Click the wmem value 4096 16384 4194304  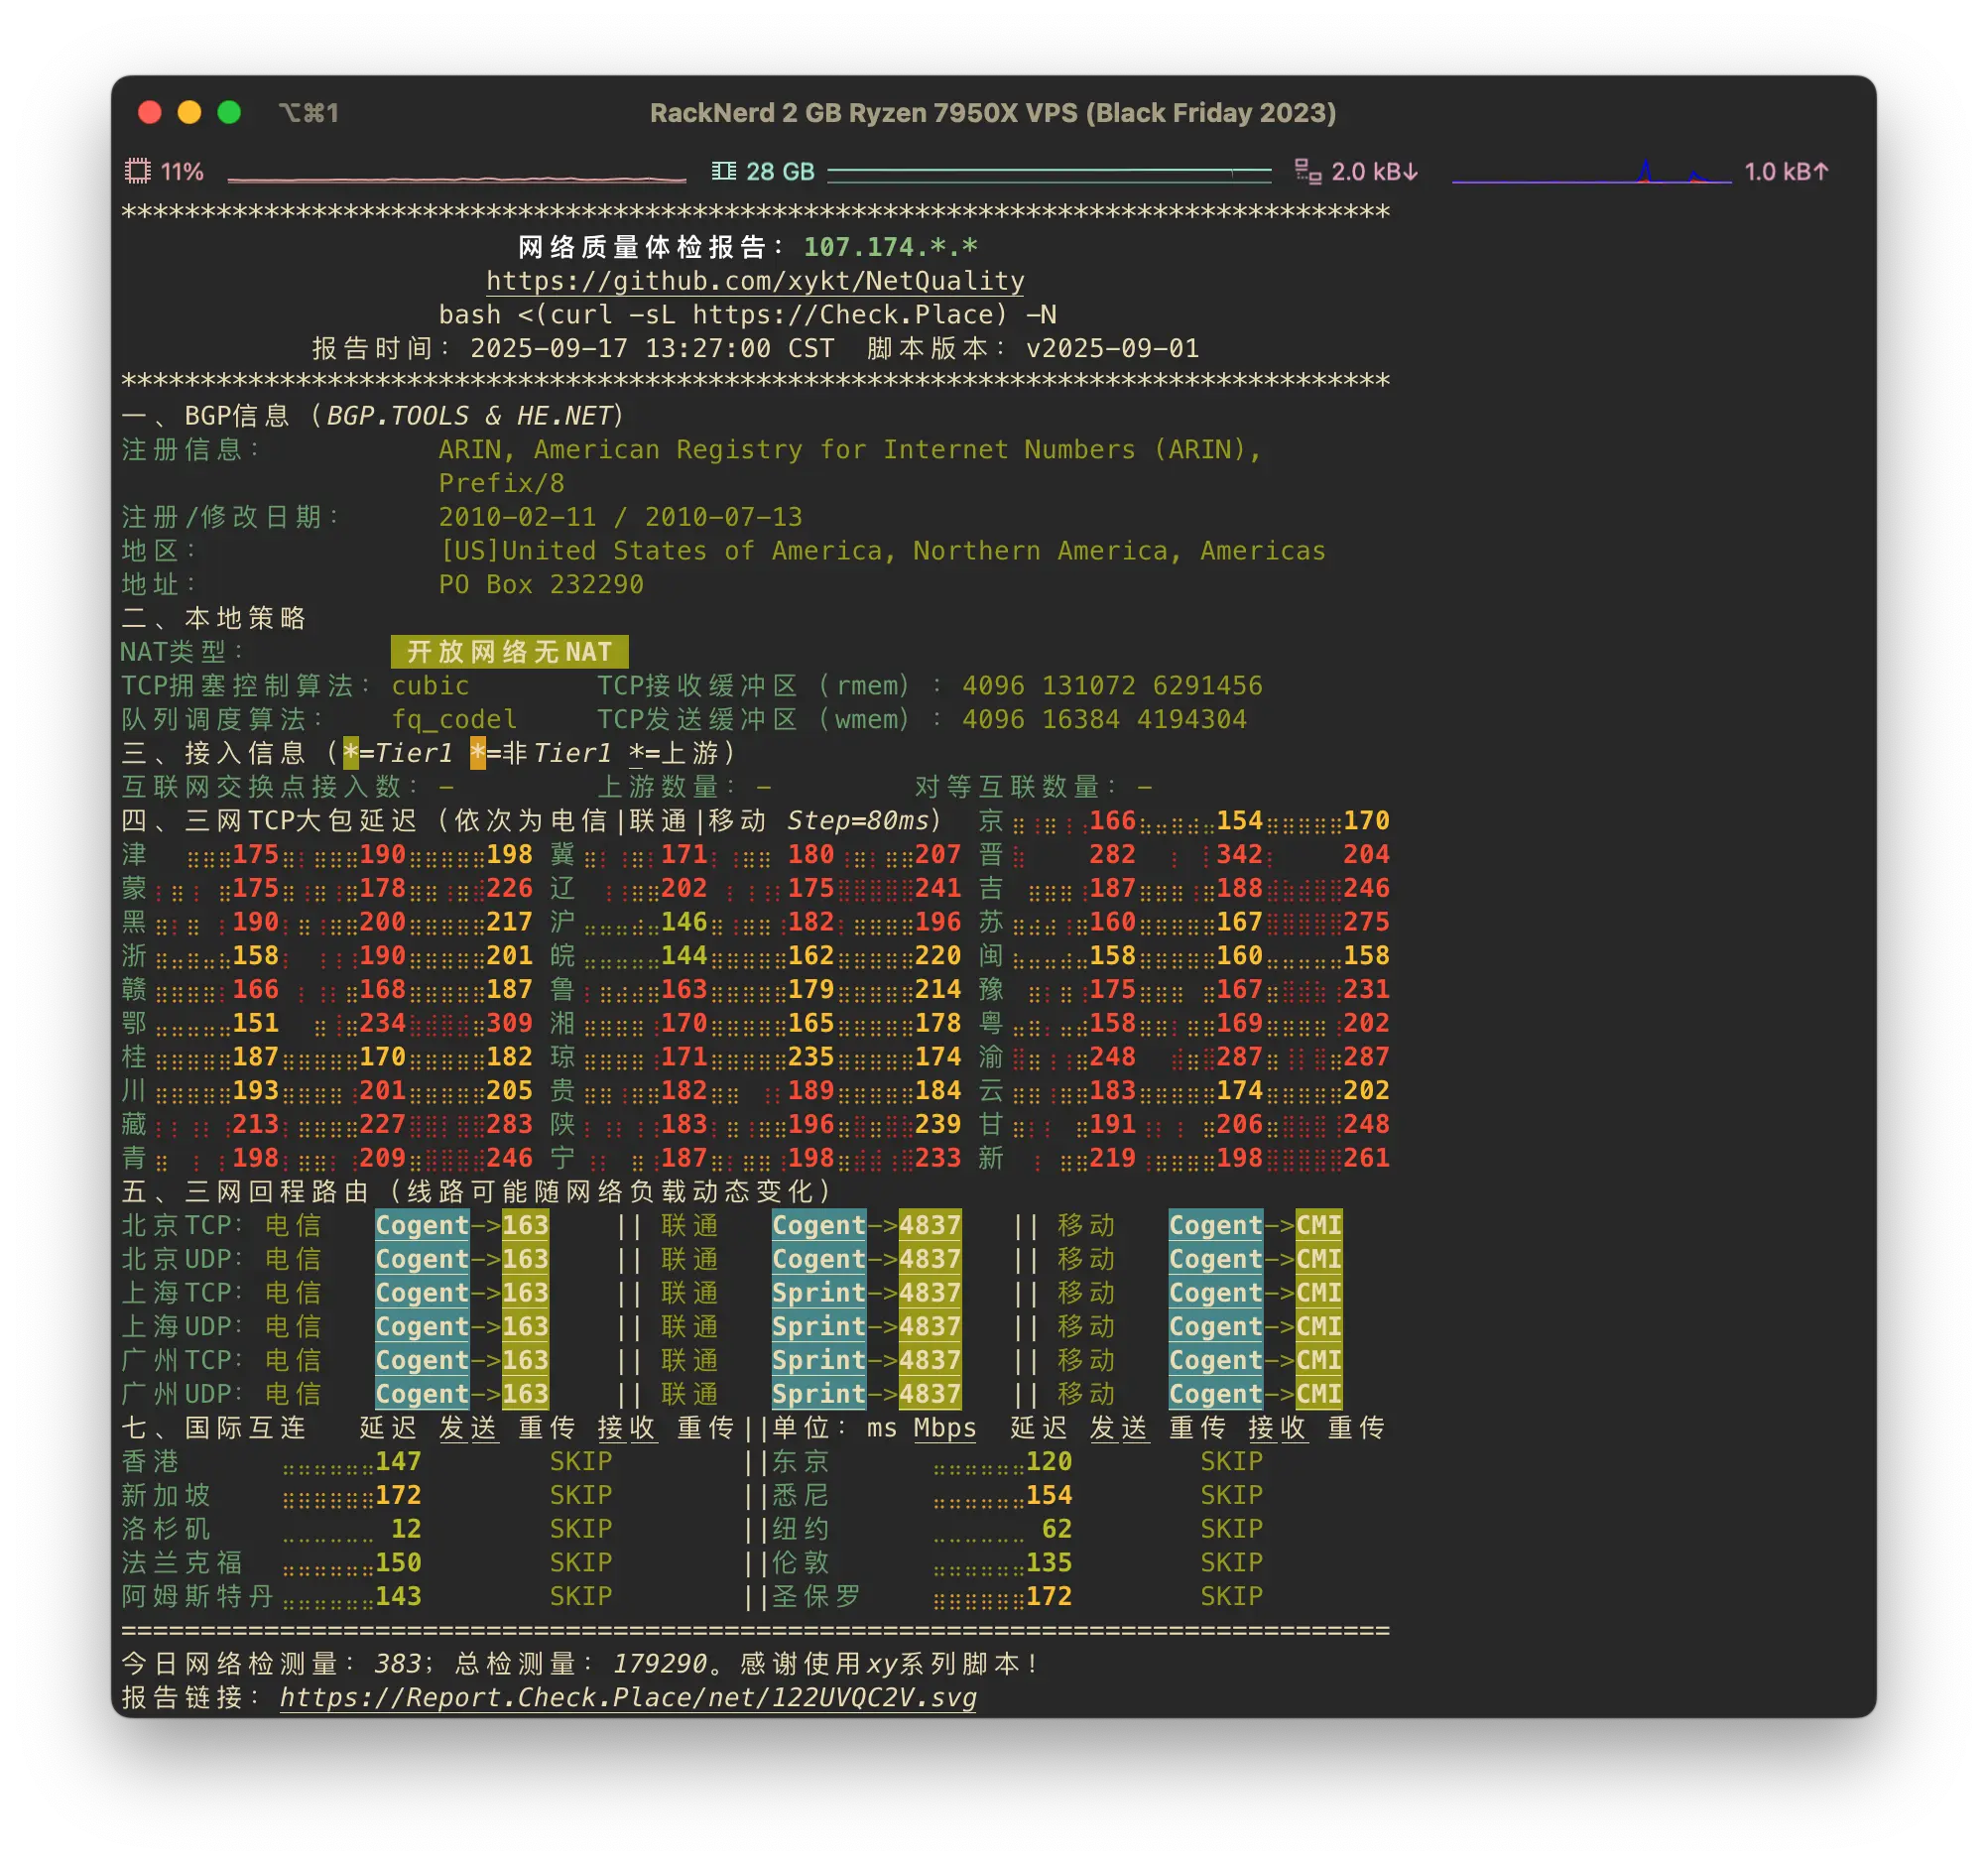pos(1104,719)
